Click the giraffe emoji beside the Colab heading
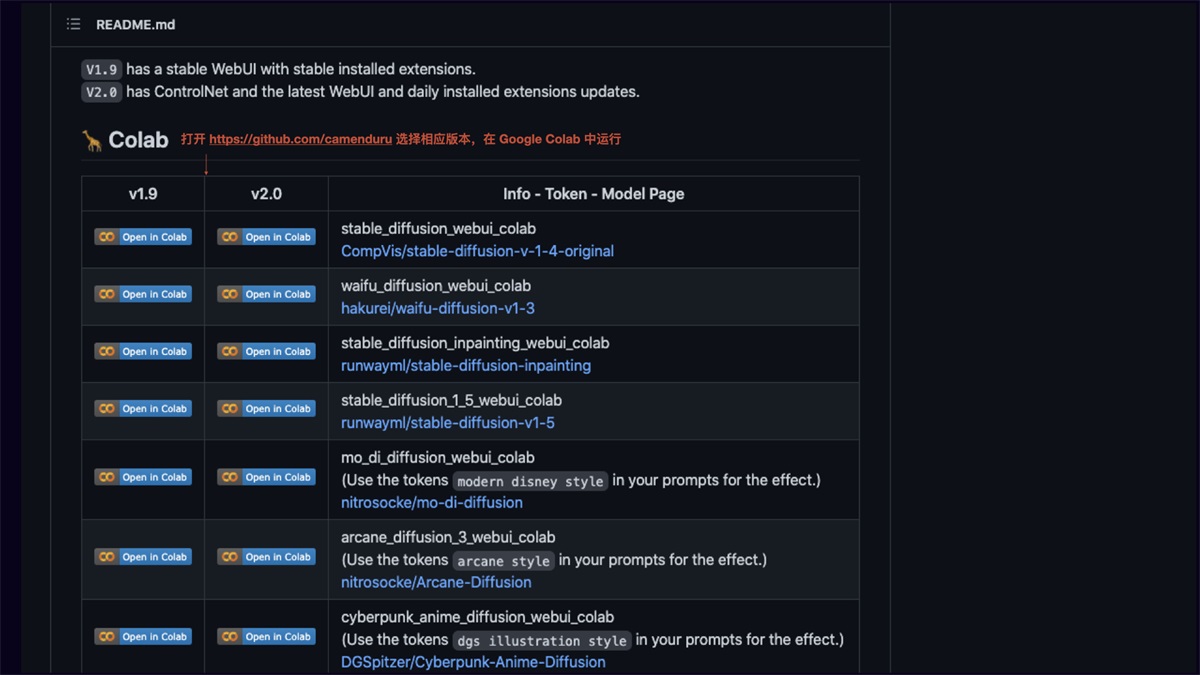1200x675 pixels. pos(91,140)
